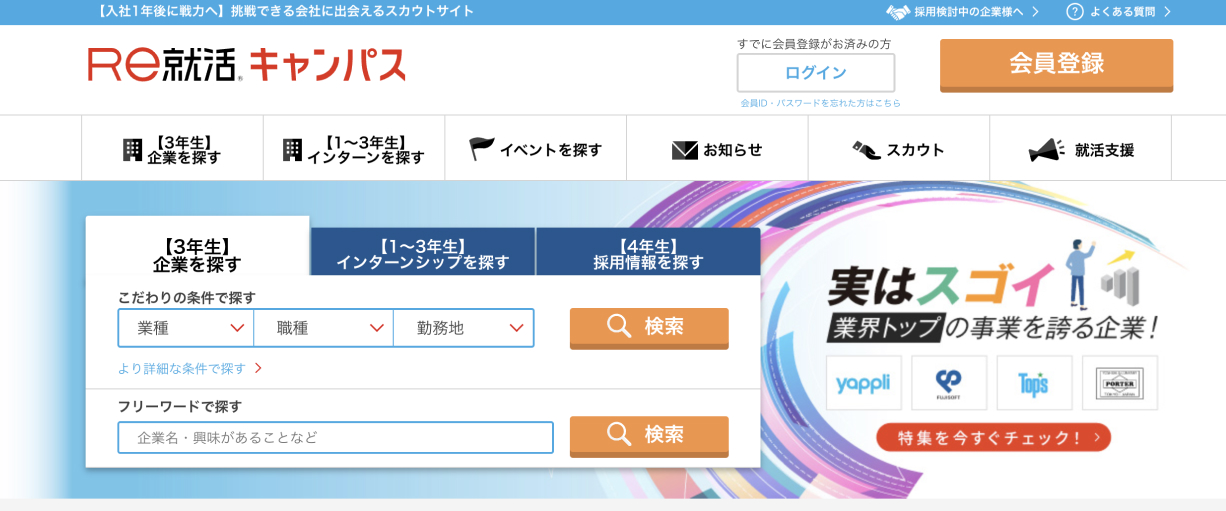Click より詳細な条件で探す link

(182, 369)
